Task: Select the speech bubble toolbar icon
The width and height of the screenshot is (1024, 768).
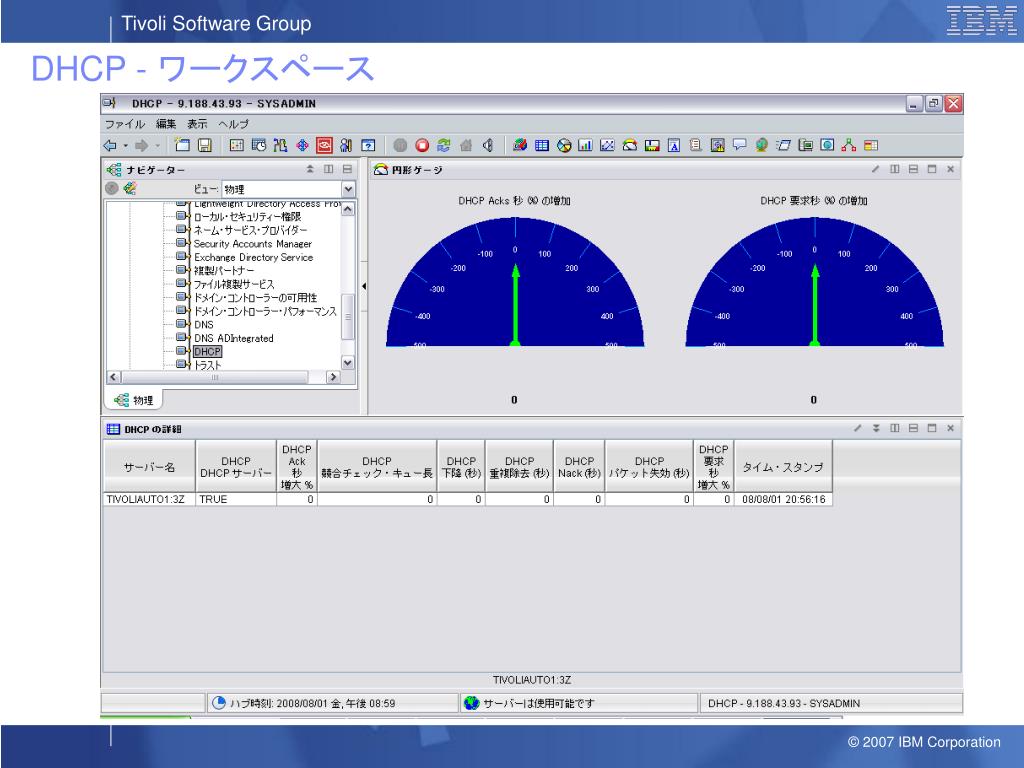Action: 739,146
